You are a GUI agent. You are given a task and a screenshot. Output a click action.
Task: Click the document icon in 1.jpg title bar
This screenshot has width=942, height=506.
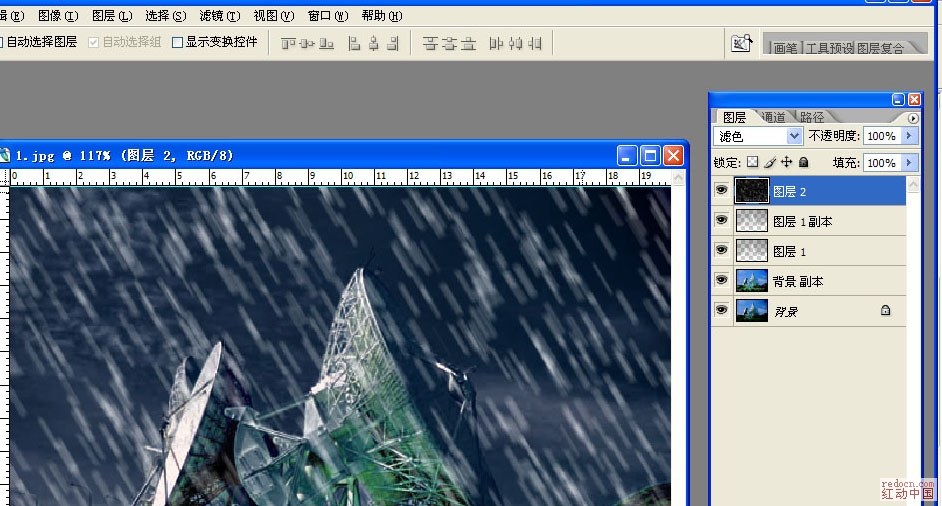point(5,156)
